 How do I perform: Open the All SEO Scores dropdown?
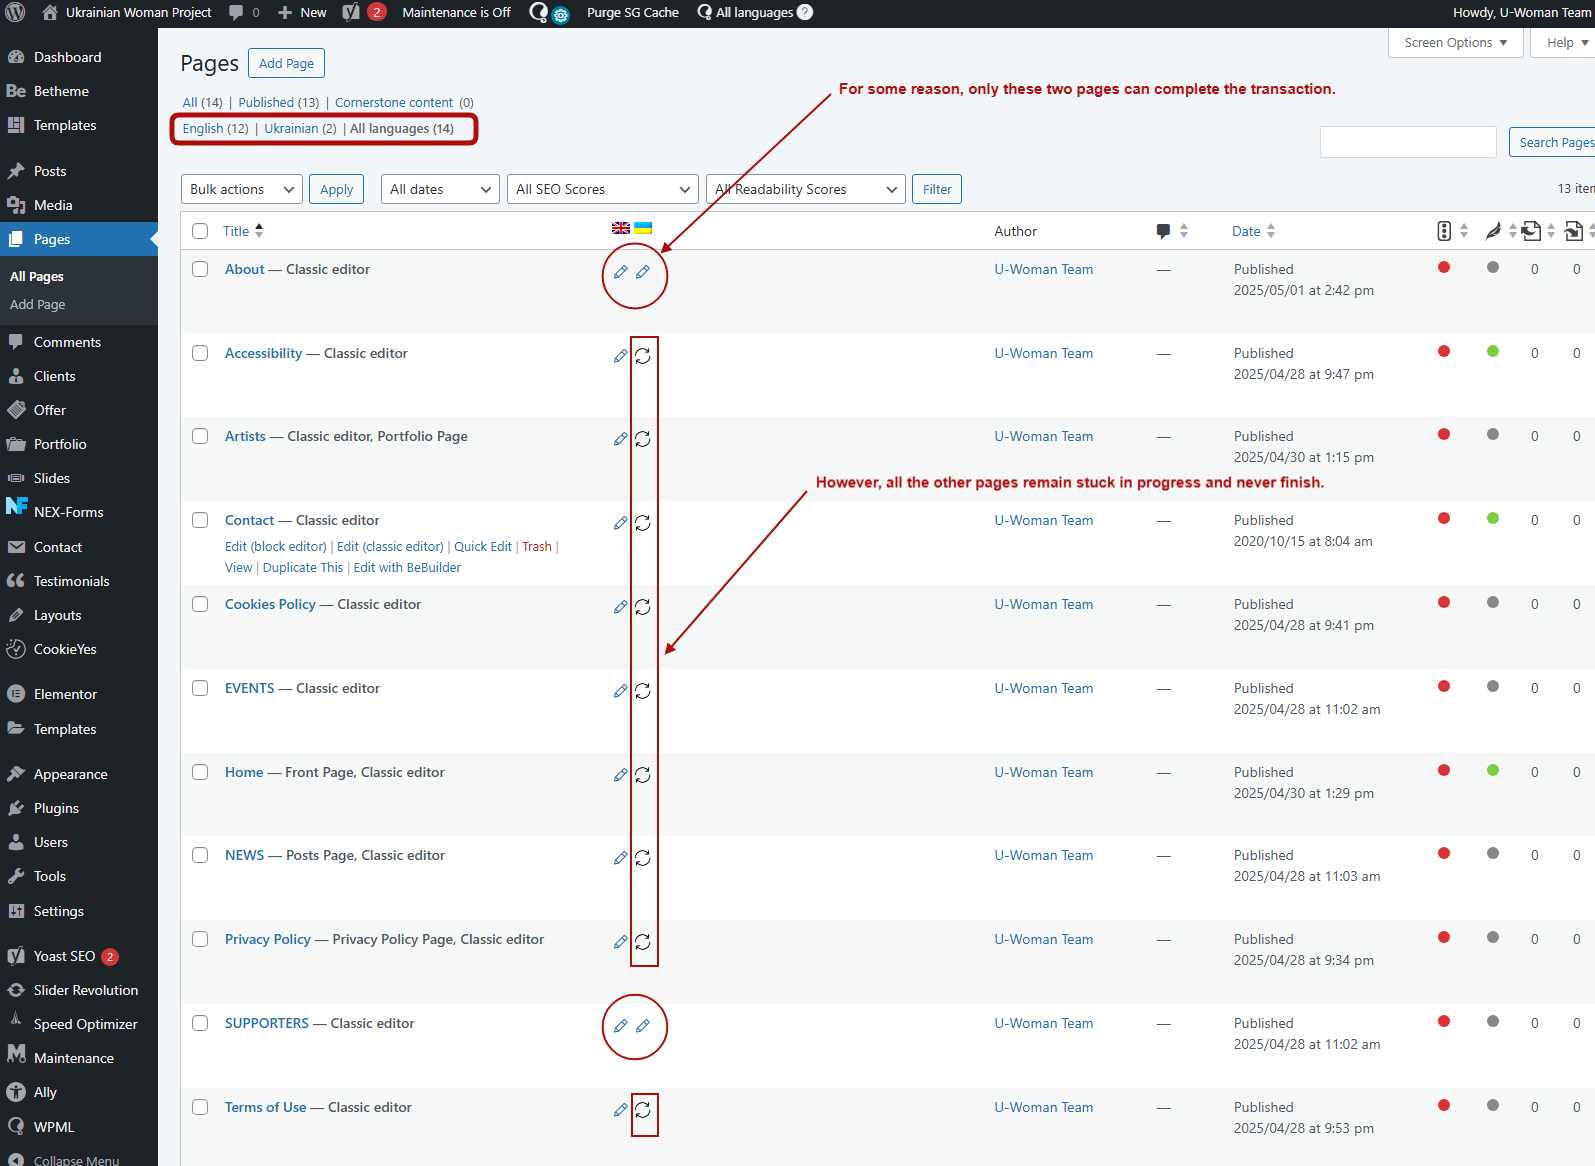pos(602,189)
